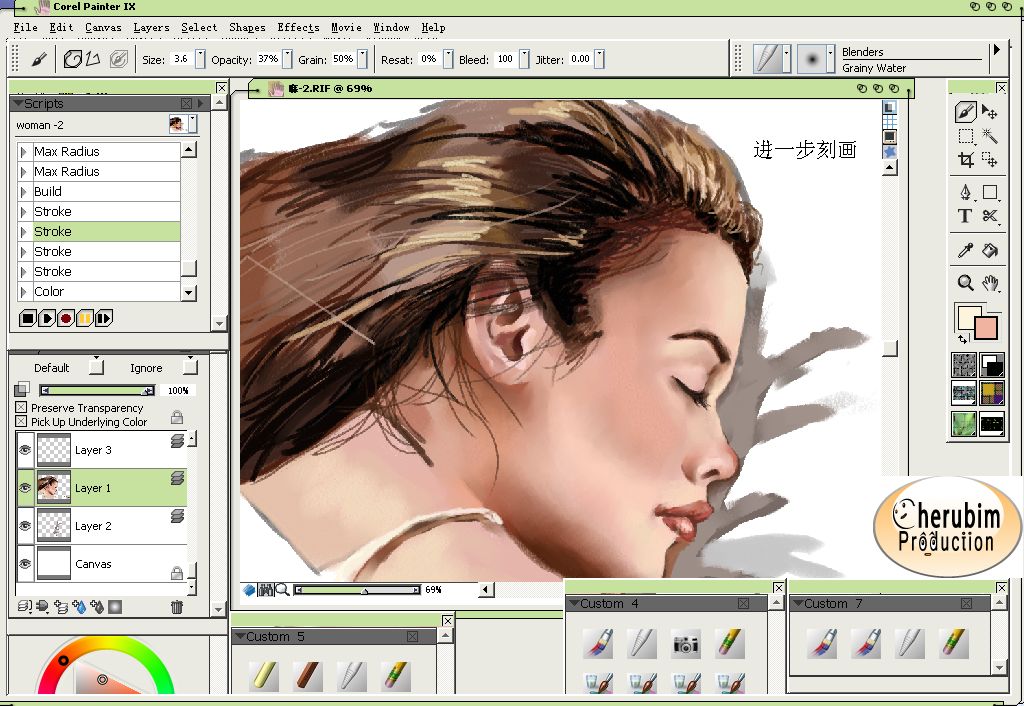Click the delete layer trash icon
1024x706 pixels.
pos(176,607)
